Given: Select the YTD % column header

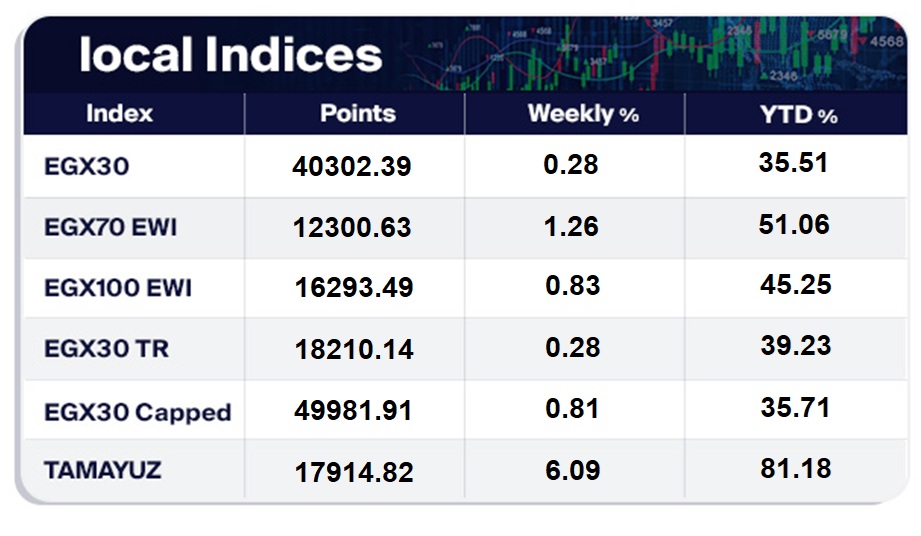Looking at the screenshot, I should coord(797,114).
